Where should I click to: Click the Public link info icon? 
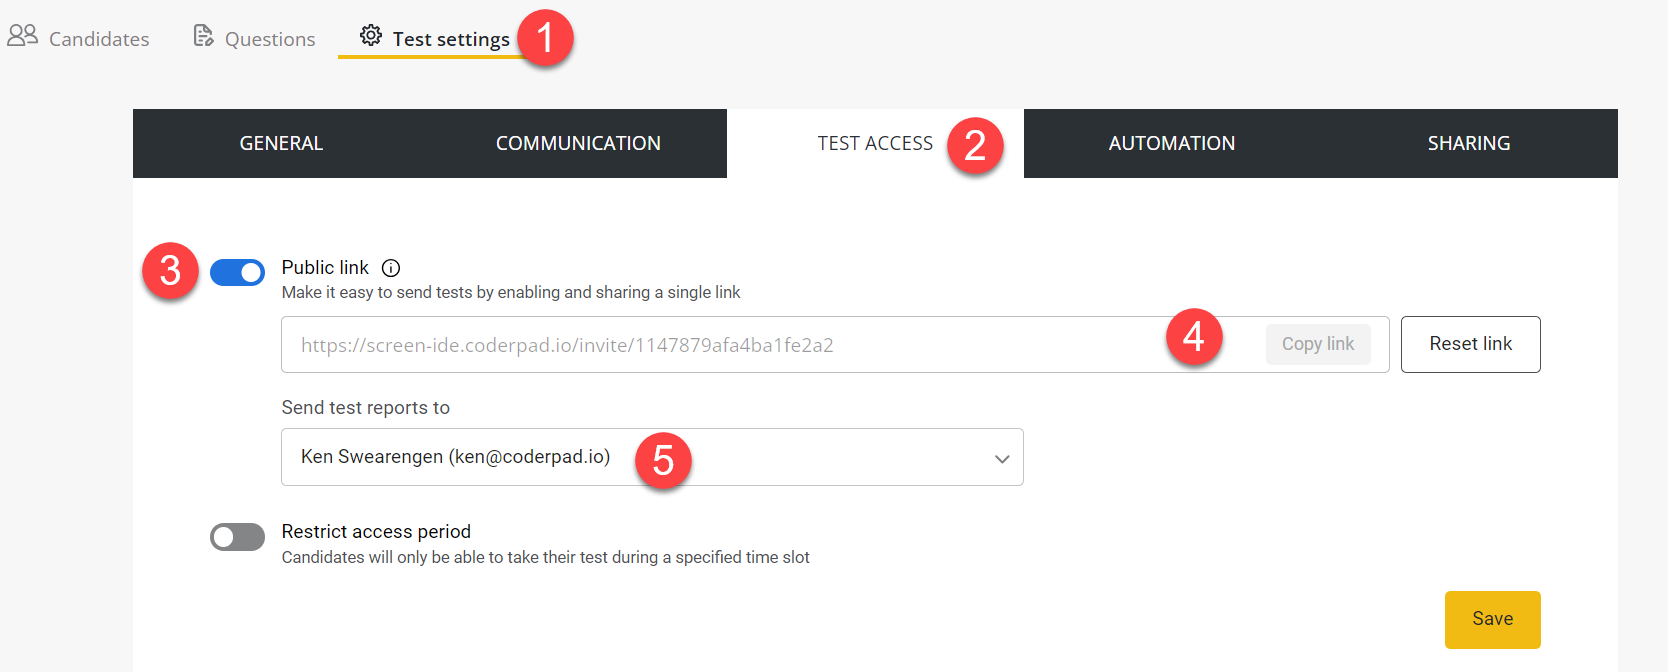pyautogui.click(x=391, y=268)
